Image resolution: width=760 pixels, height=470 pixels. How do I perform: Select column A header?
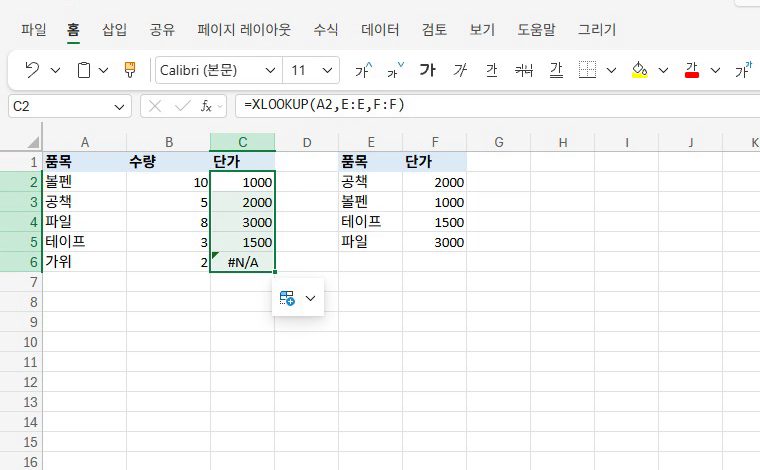85,142
